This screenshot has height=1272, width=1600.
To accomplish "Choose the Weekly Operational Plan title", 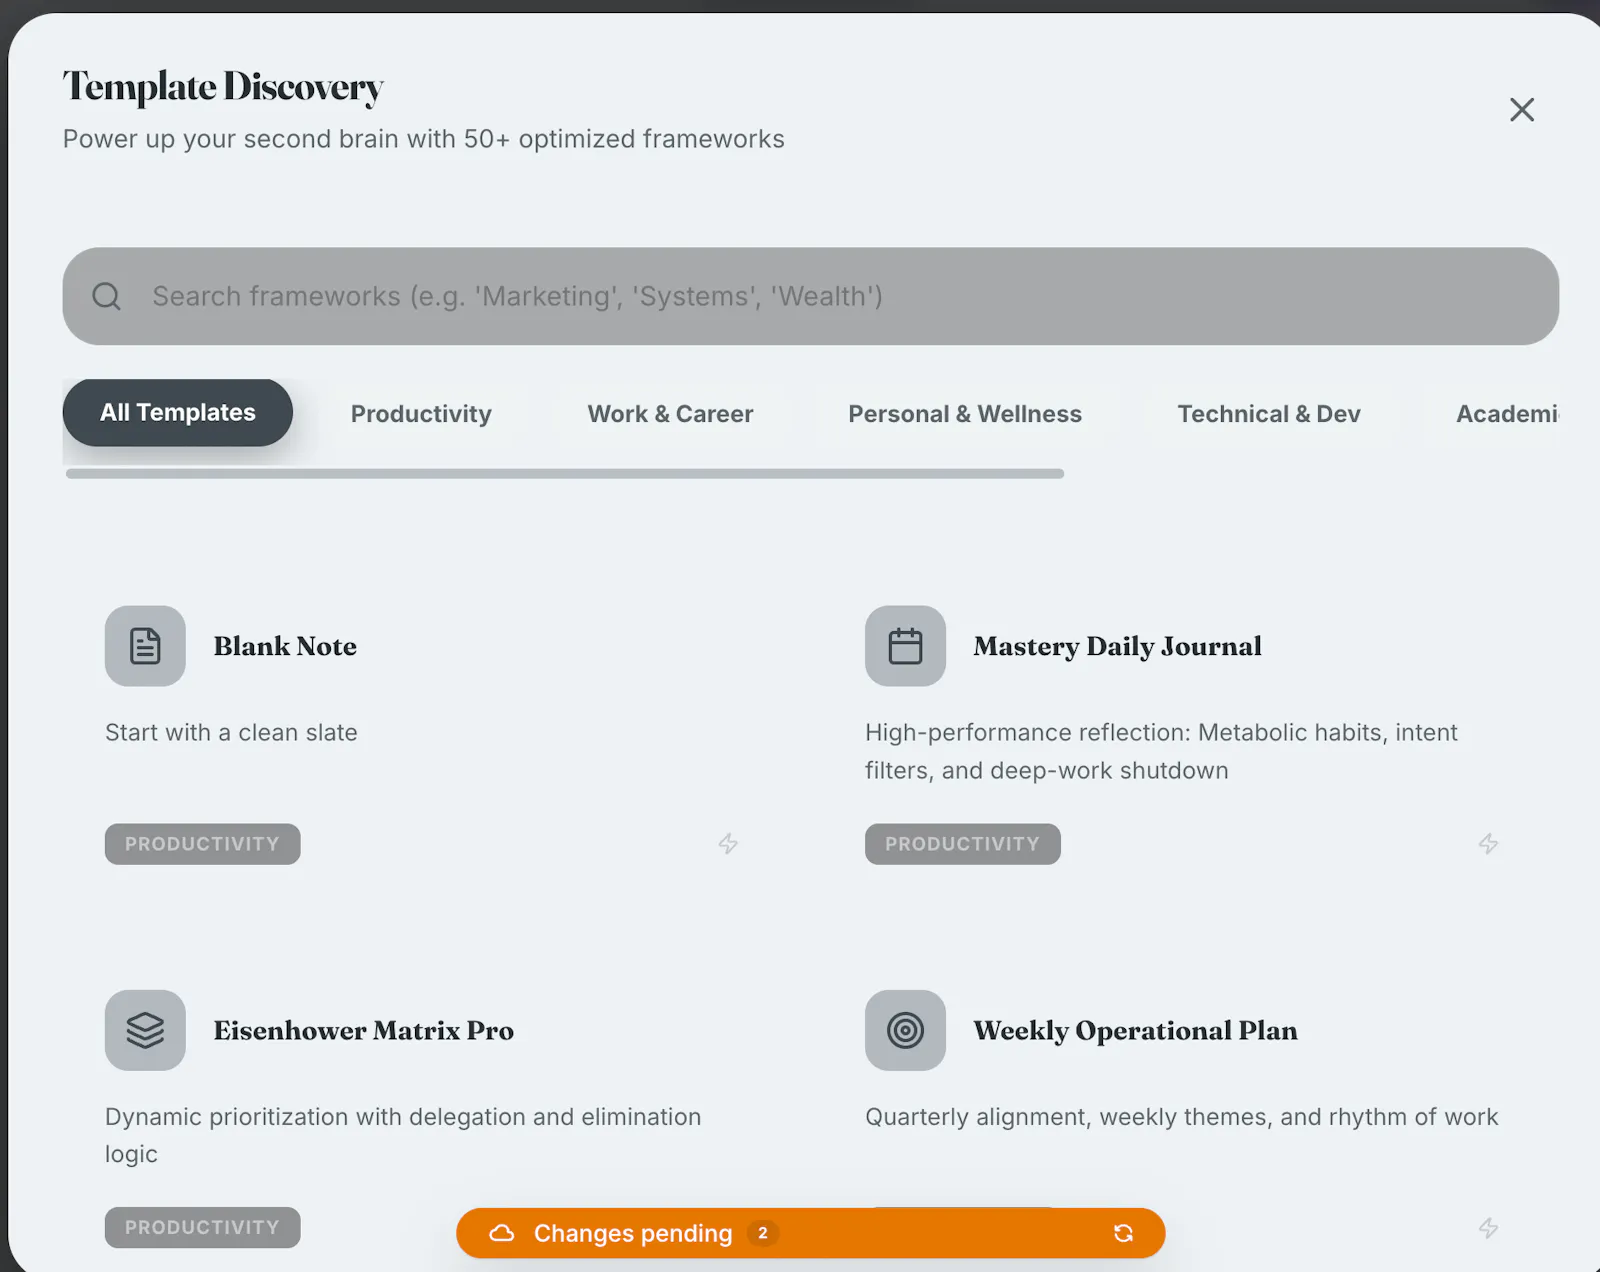I will [x=1136, y=1030].
